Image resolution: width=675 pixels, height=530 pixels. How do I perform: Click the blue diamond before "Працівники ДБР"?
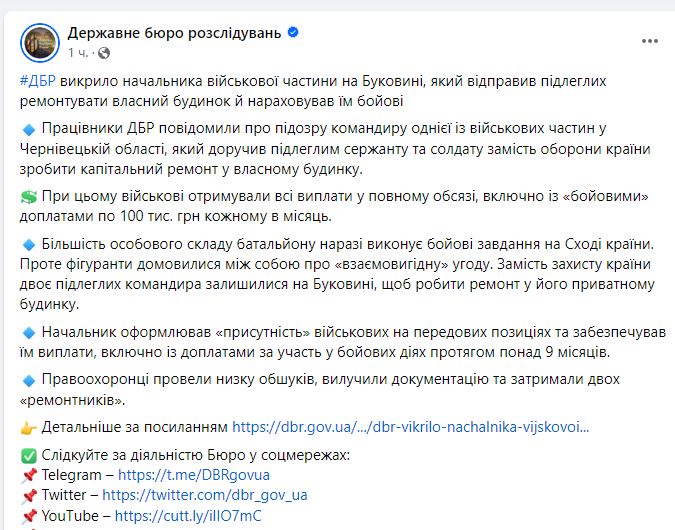coord(28,129)
